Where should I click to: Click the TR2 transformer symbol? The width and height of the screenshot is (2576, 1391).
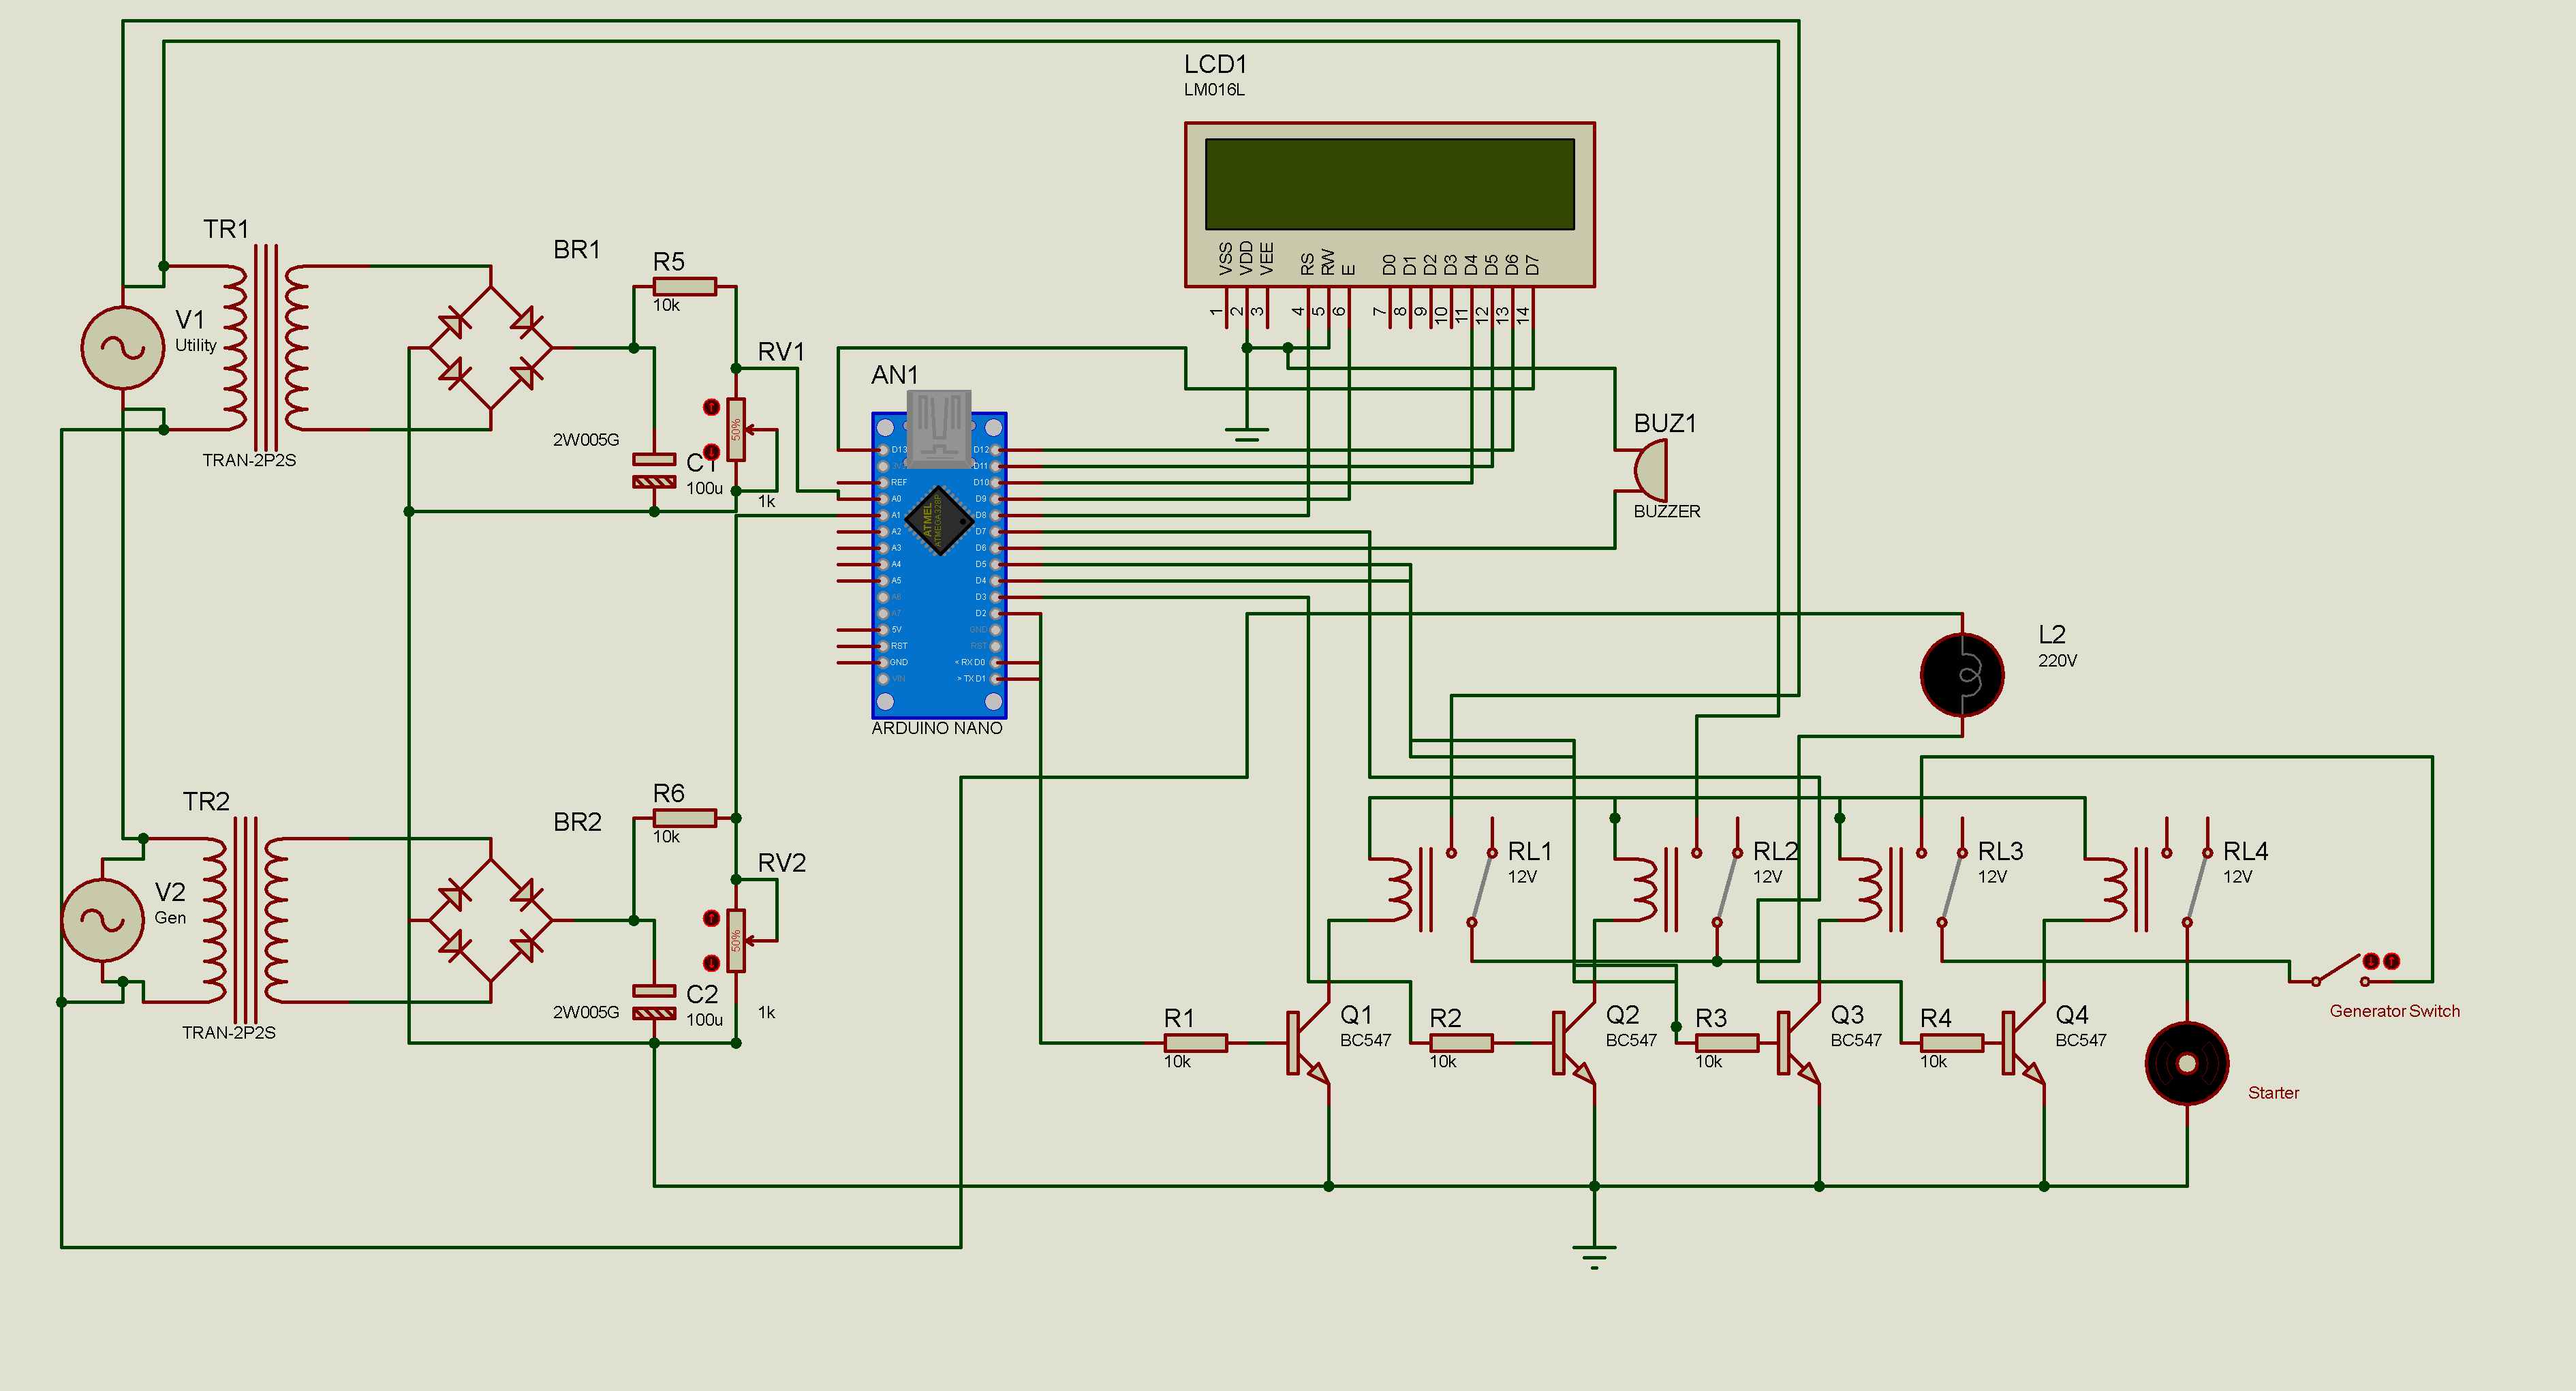point(245,920)
